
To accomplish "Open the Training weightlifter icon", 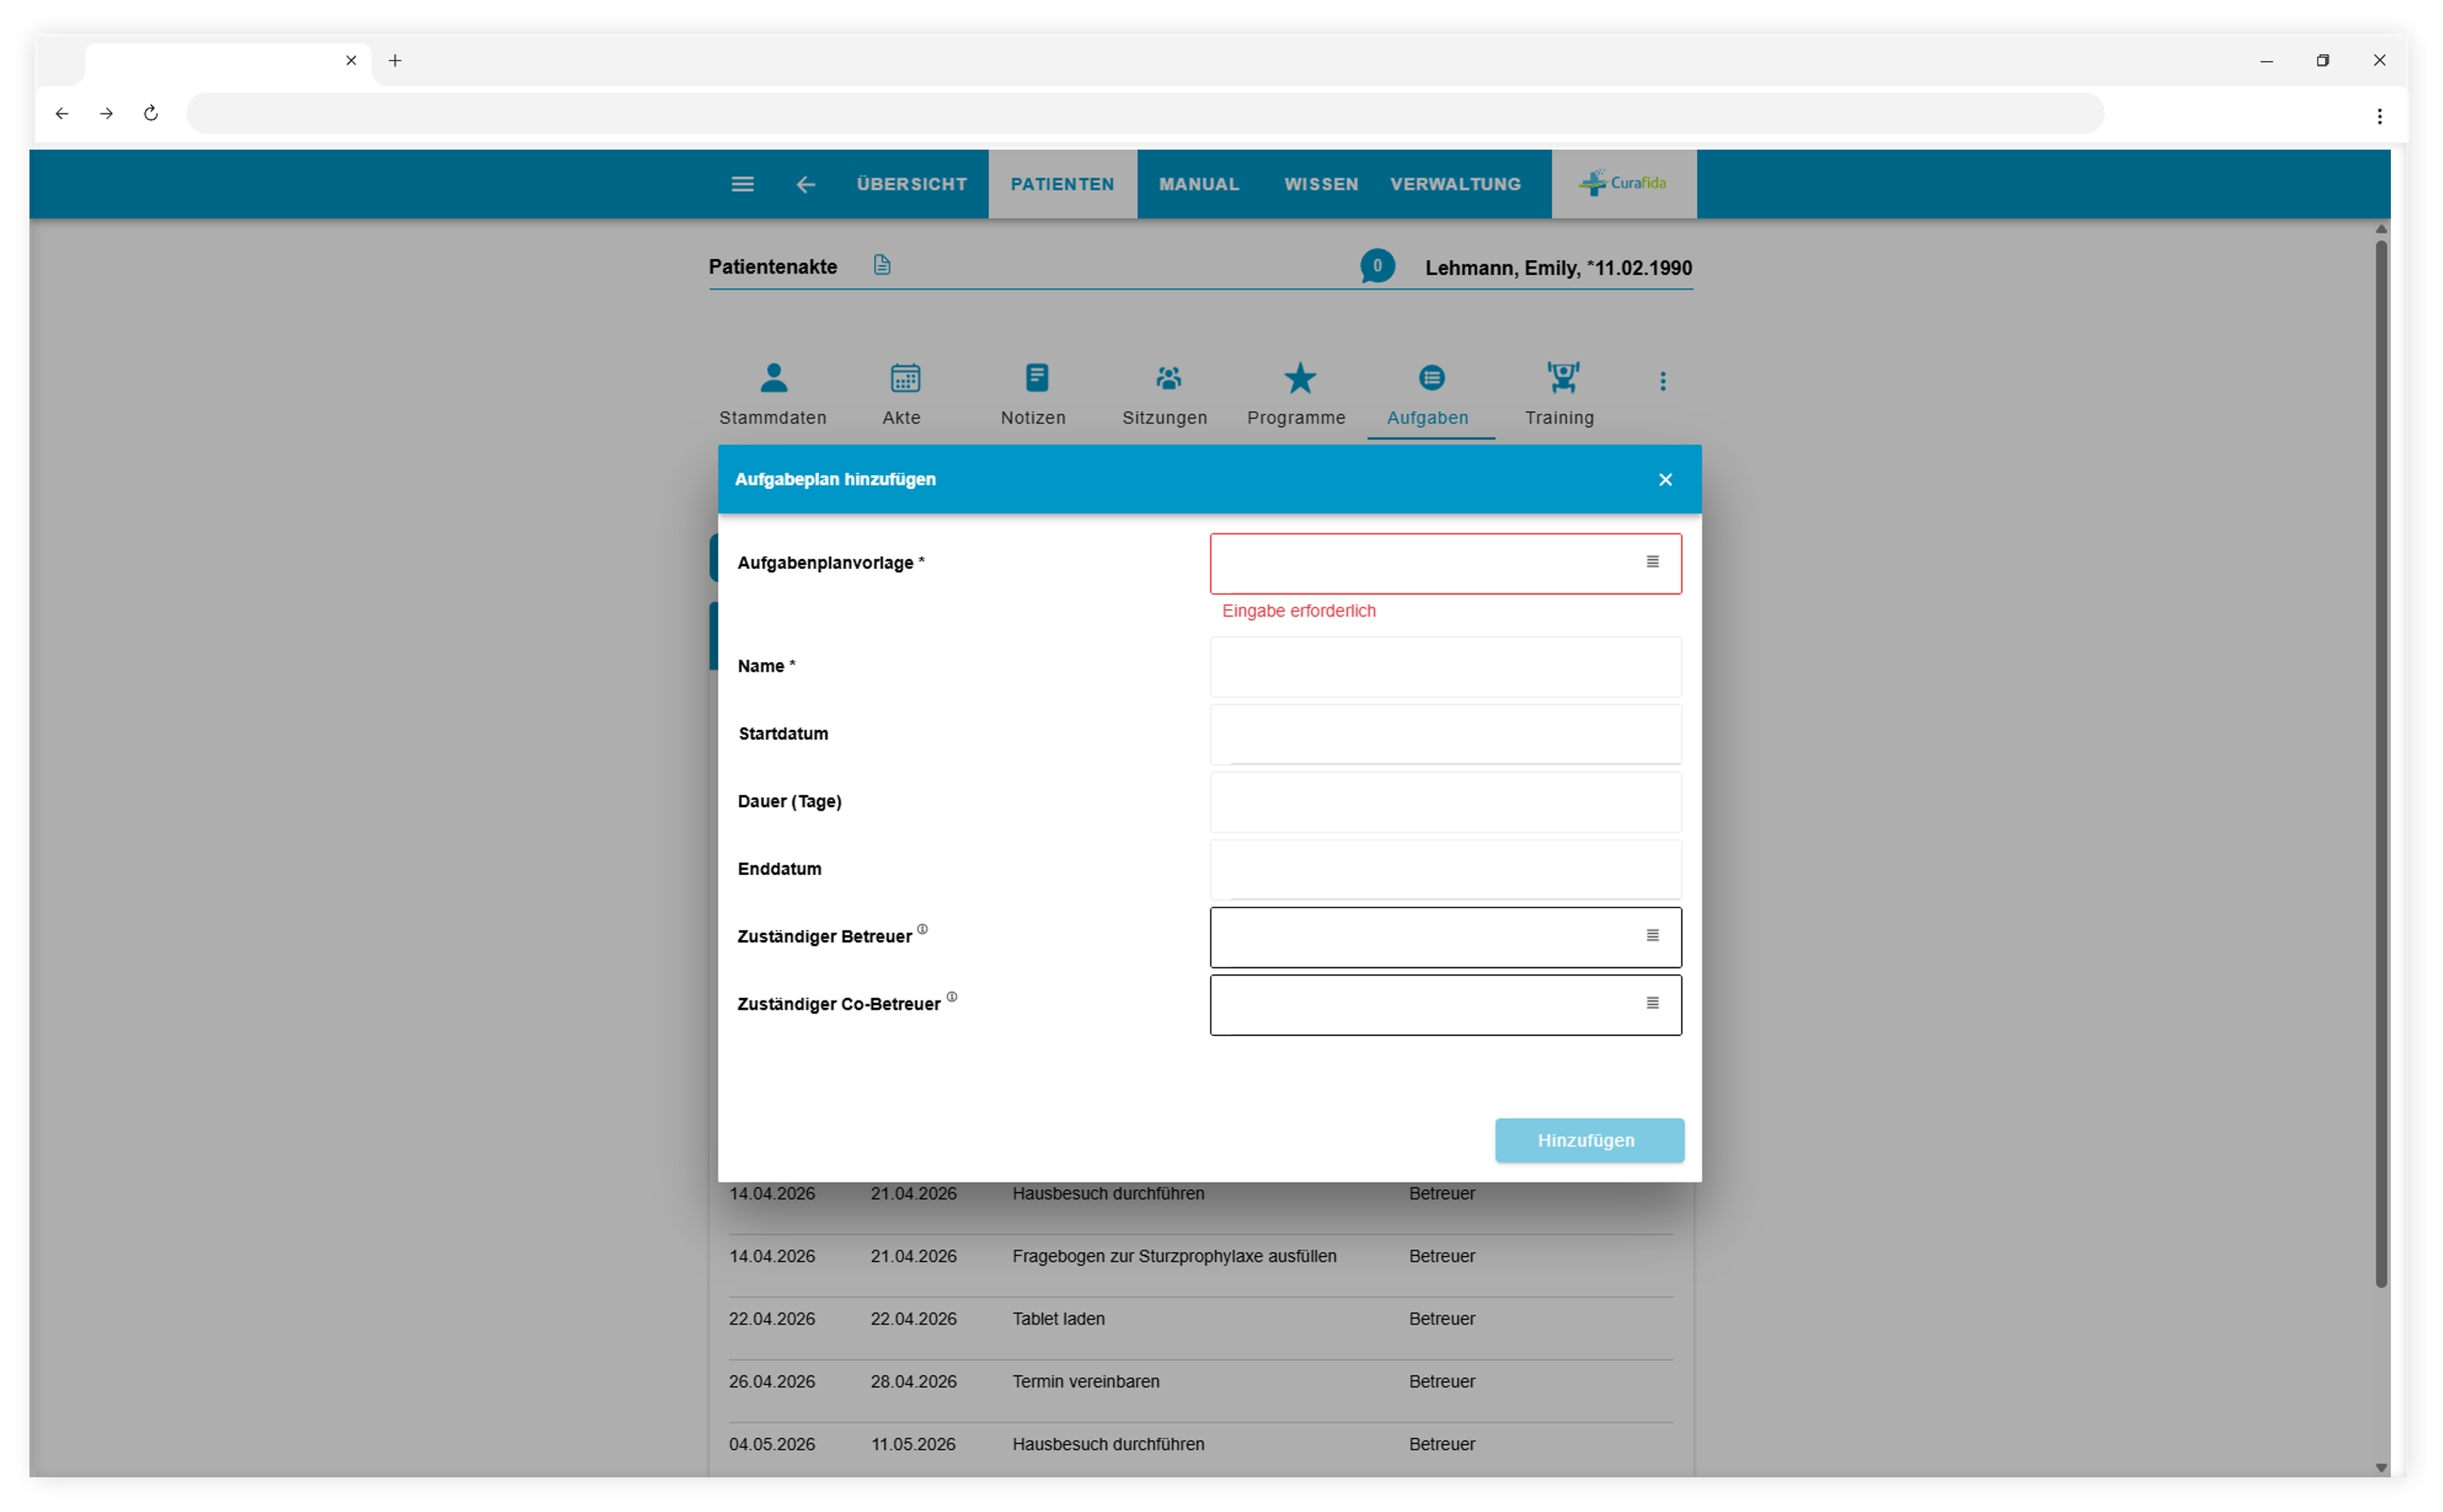I will 1562,378.
